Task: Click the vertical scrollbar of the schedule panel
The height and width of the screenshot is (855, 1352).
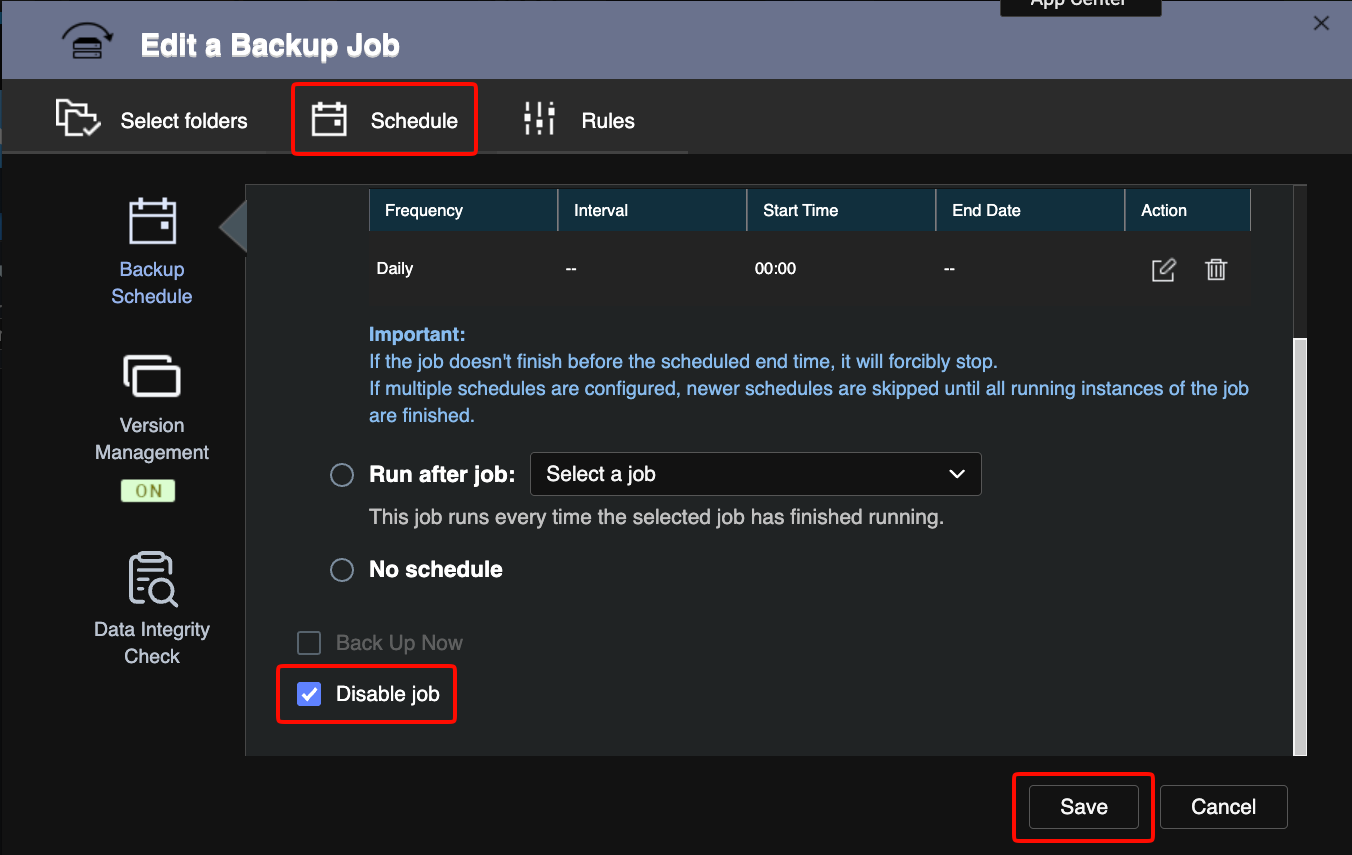Action: (1300, 545)
